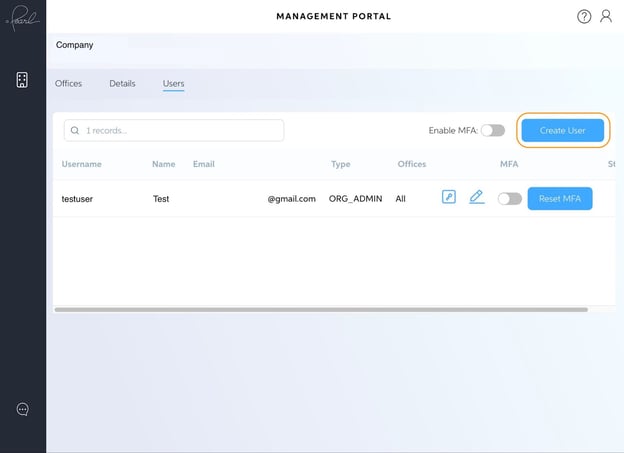The height and width of the screenshot is (453, 624).
Task: Click the help question mark icon
Action: (584, 17)
